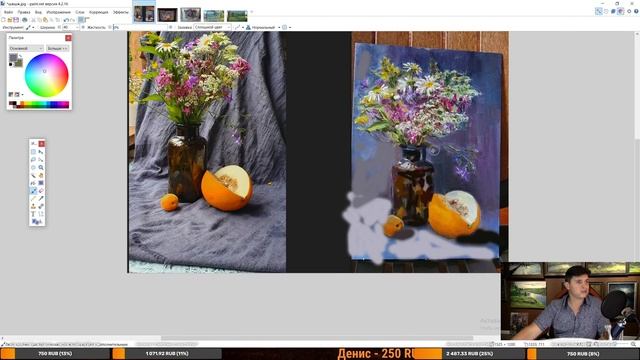The width and height of the screenshot is (640, 360).
Task: Select the Shapes tool
Action: (x=36, y=222)
